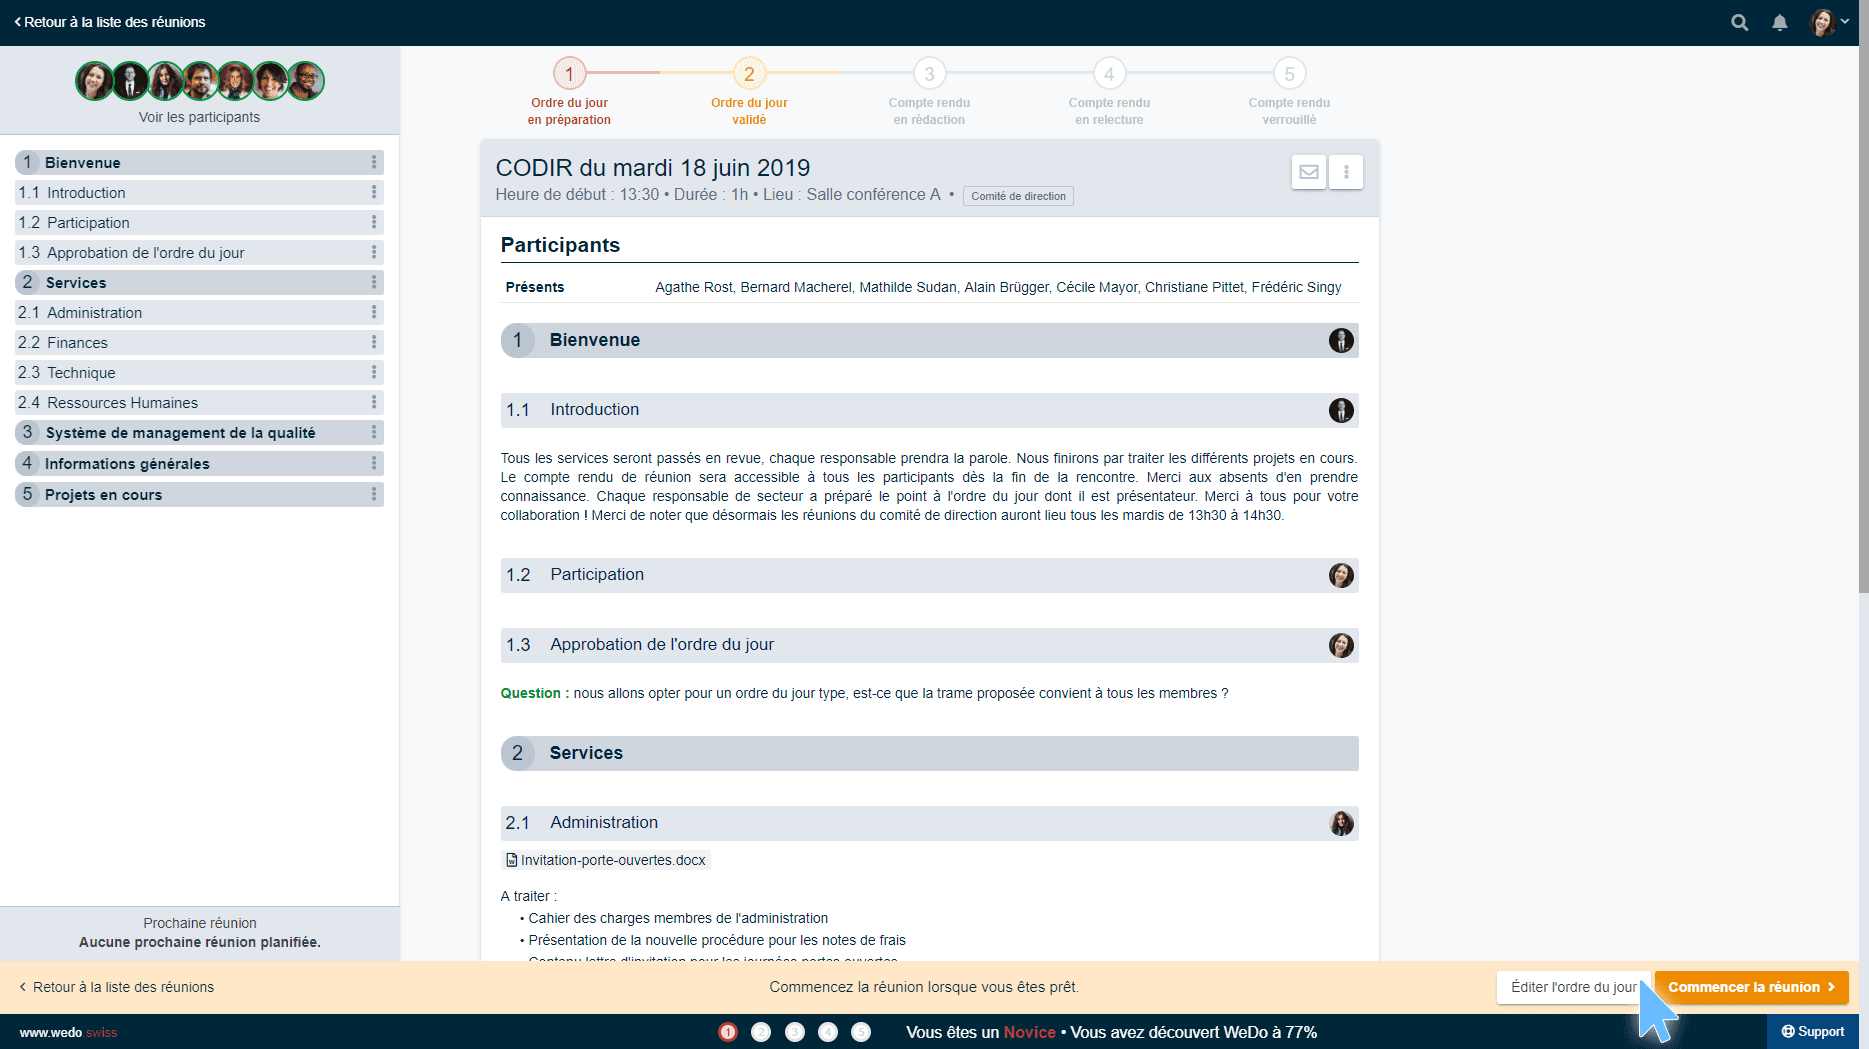Open options menu for 2.1 Administration

point(374,312)
